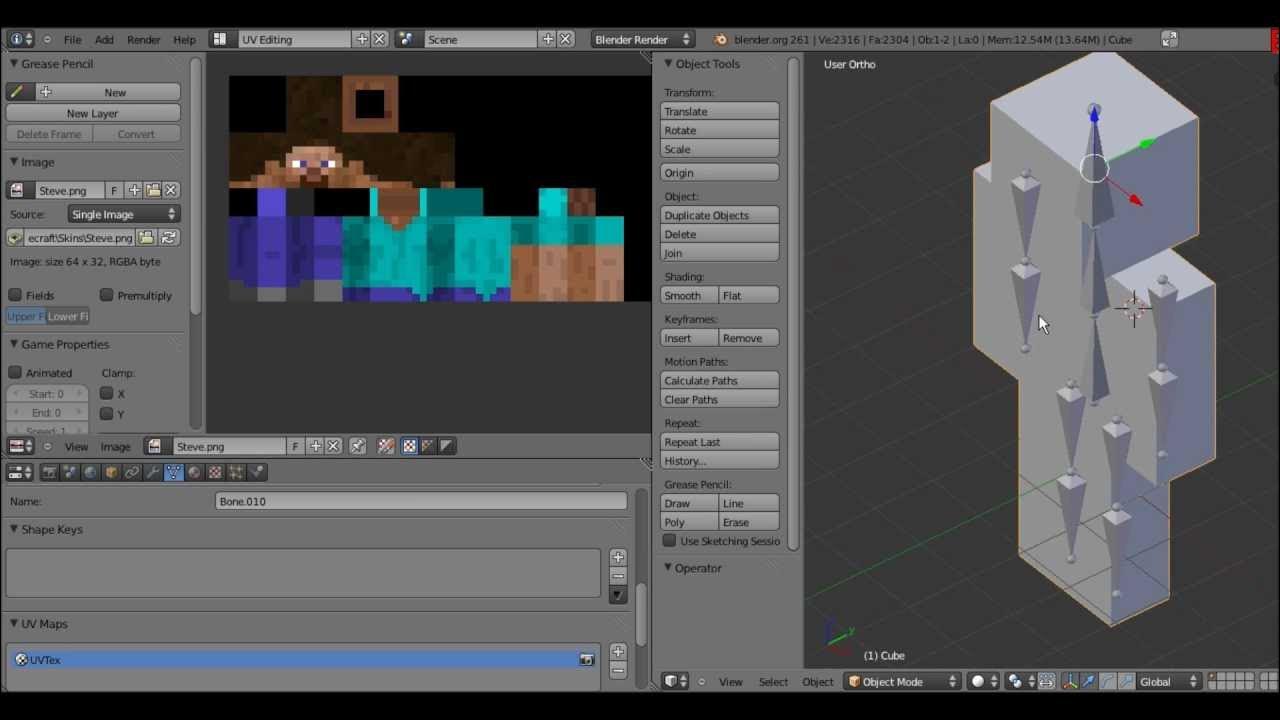Delete the current Scene with X icon
This screenshot has height=720, width=1280.
pyautogui.click(x=566, y=39)
